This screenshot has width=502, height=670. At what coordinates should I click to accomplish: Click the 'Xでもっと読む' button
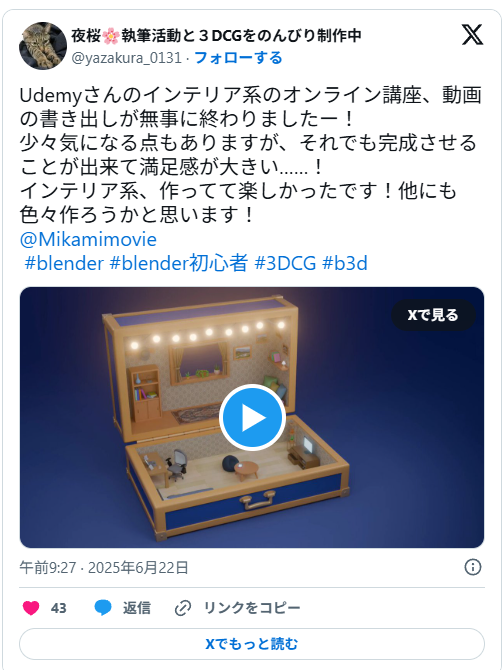(252, 644)
